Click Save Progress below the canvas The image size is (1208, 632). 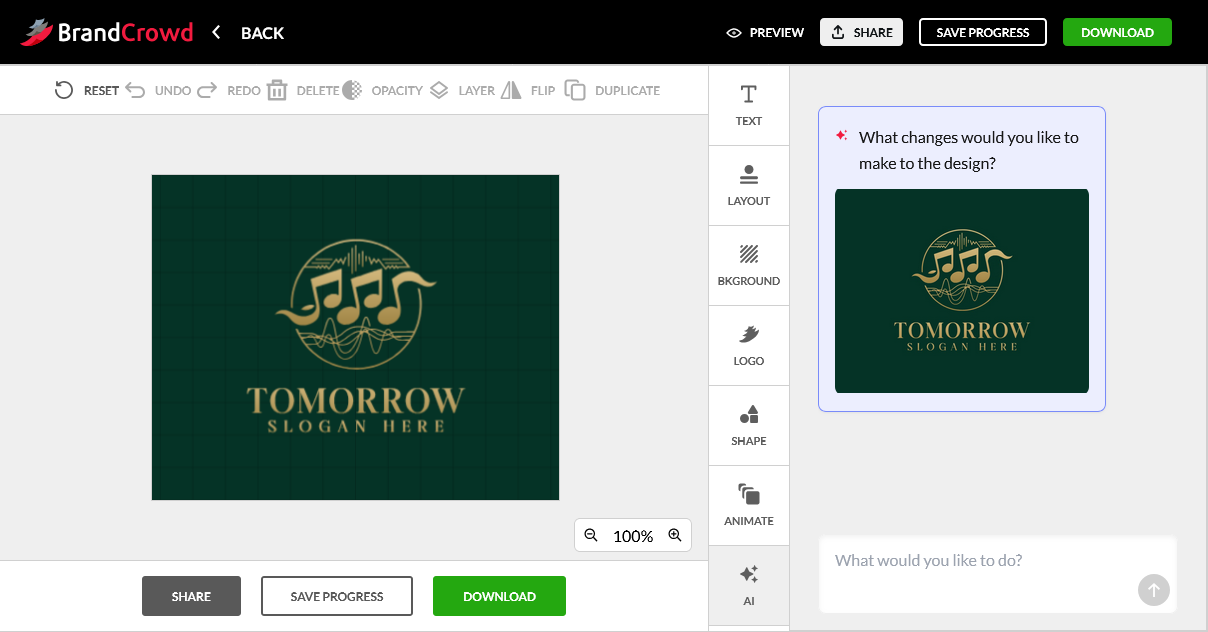pyautogui.click(x=337, y=596)
